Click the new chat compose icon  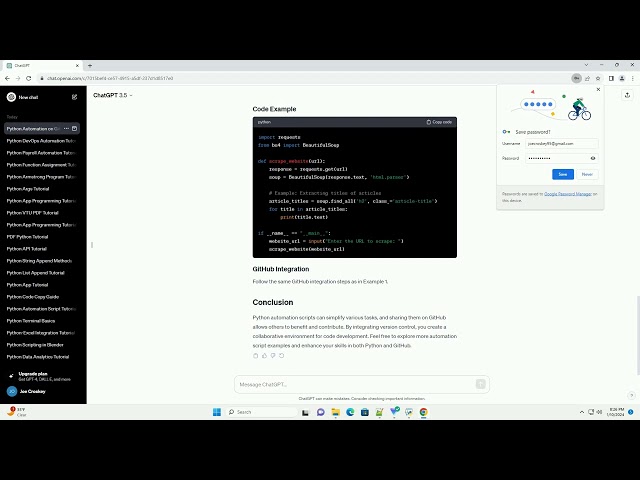coord(74,97)
